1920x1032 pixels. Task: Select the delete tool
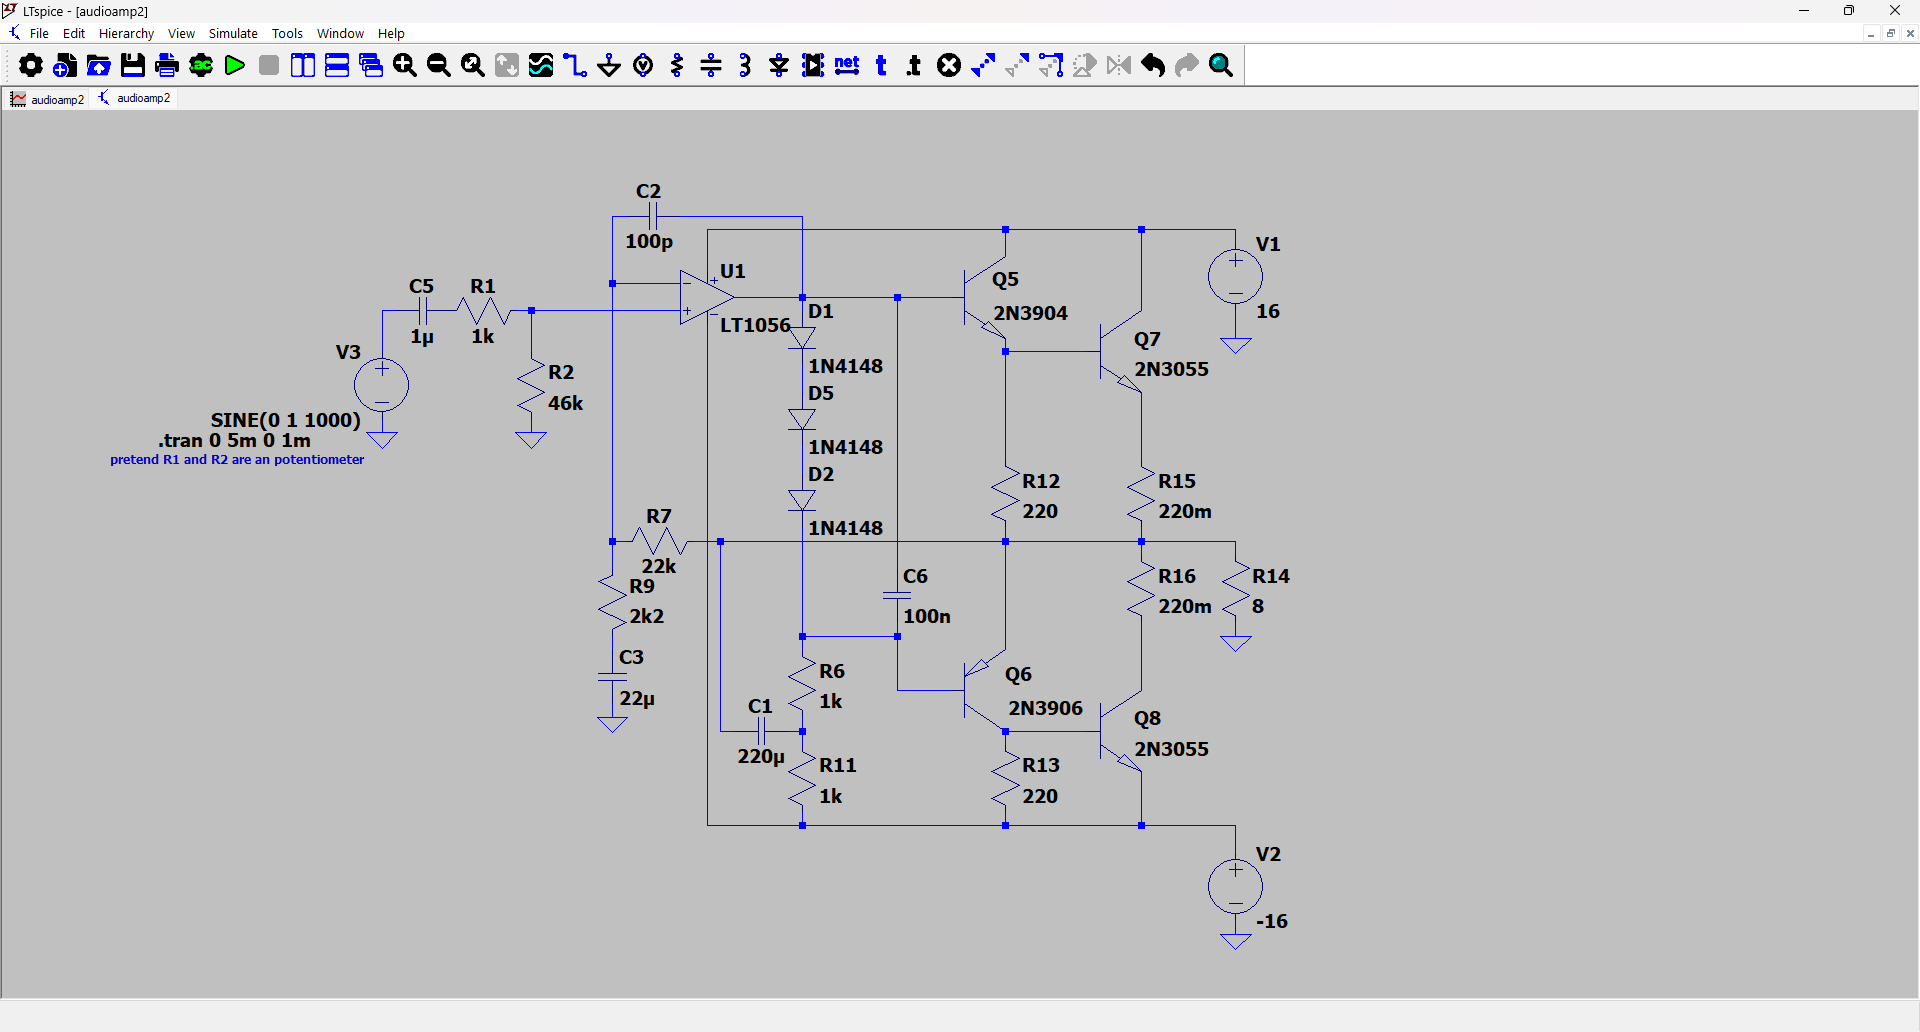(x=949, y=66)
